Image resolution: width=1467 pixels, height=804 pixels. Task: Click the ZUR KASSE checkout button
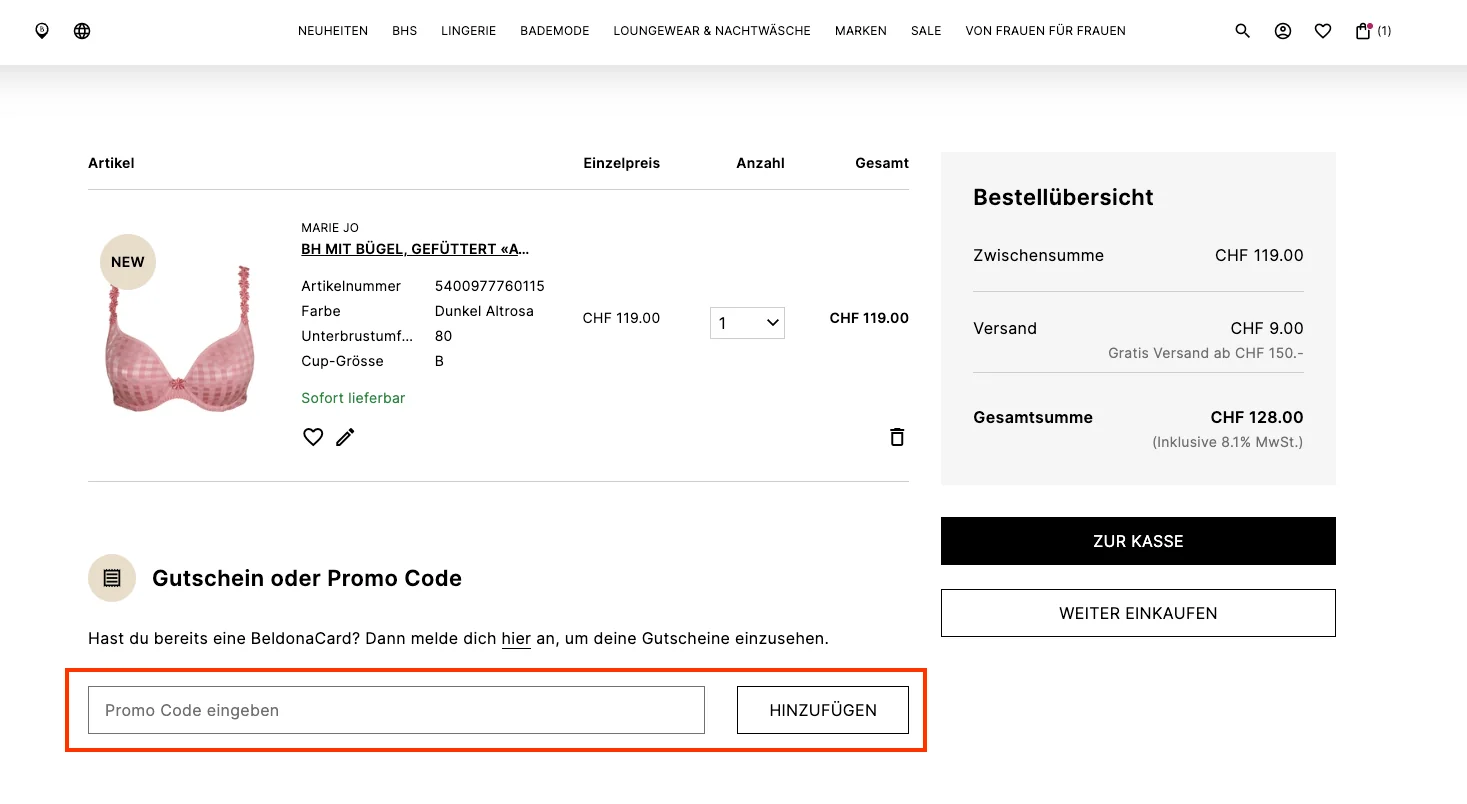pyautogui.click(x=1137, y=541)
